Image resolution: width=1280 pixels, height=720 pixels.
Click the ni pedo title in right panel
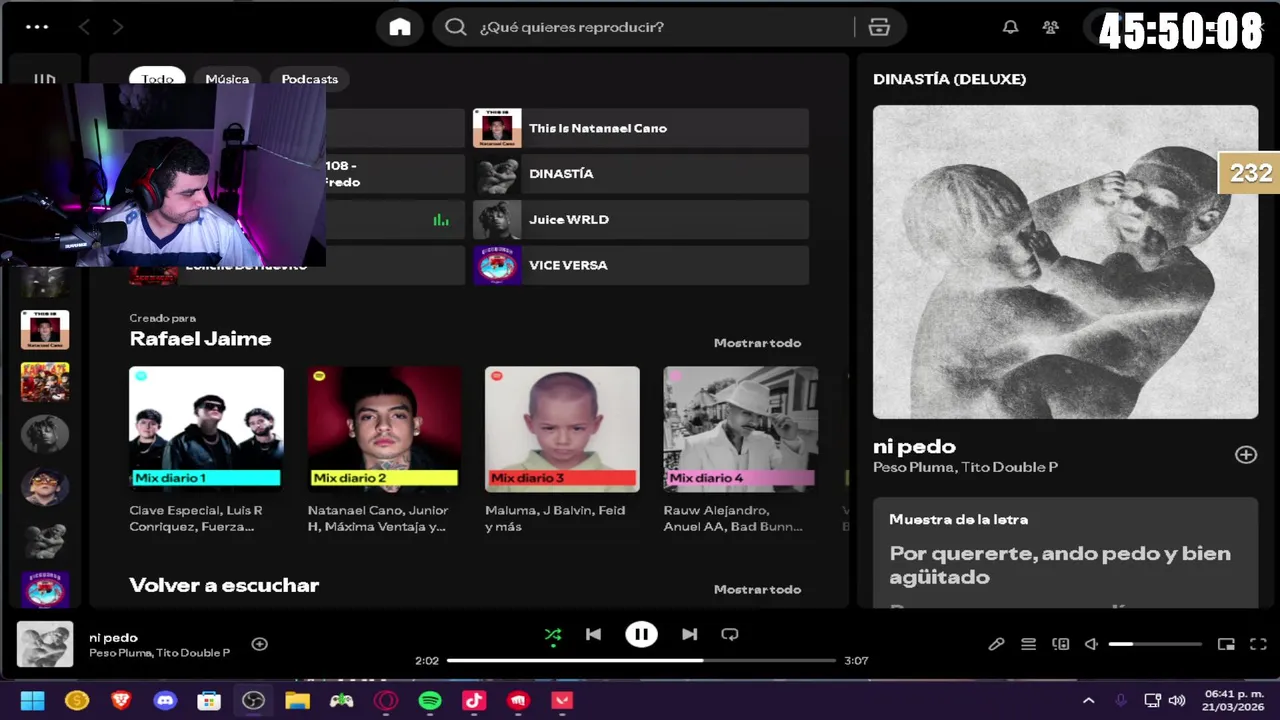[x=914, y=446]
